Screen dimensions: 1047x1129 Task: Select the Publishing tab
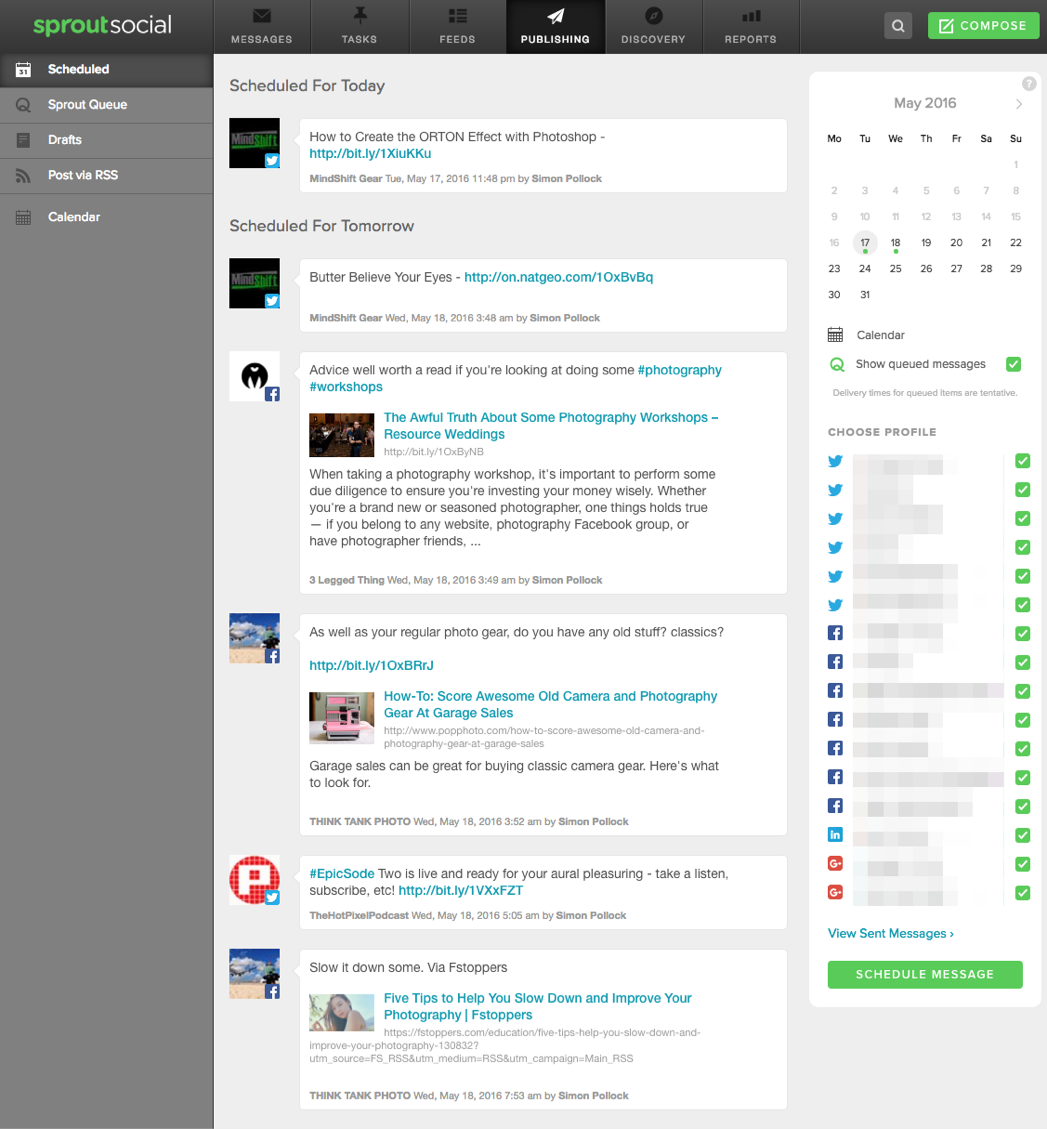click(555, 27)
